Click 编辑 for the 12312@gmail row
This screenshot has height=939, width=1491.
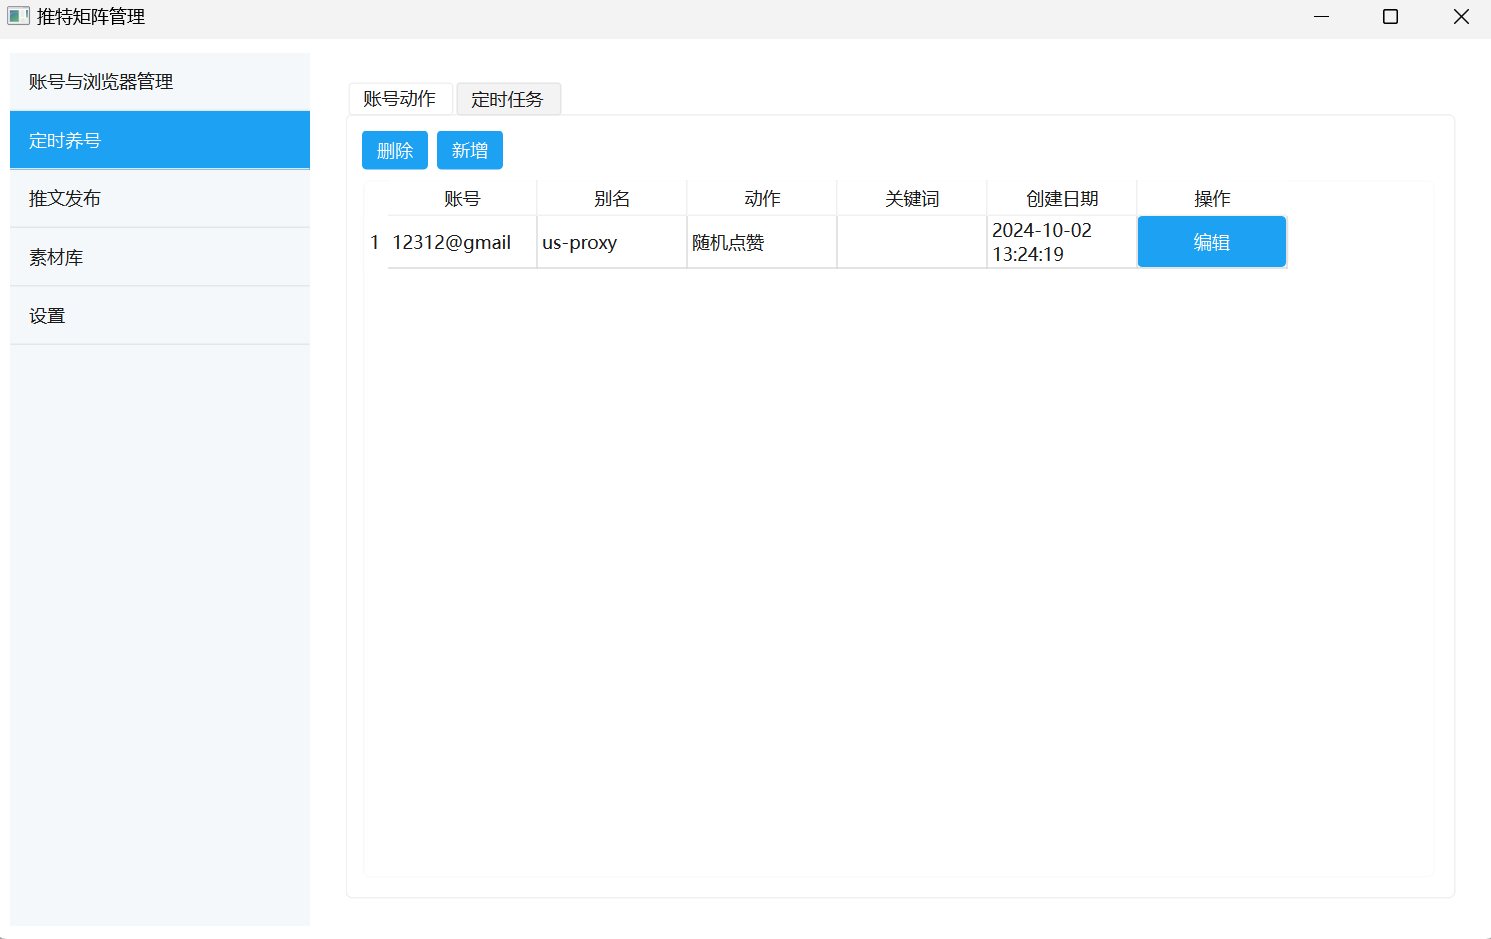(x=1211, y=242)
